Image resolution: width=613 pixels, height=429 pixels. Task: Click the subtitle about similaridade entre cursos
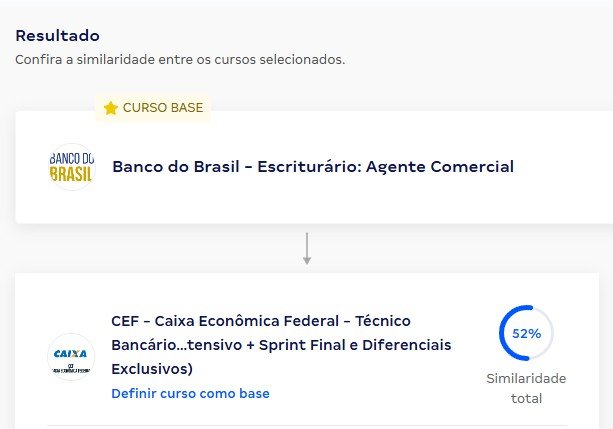pos(180,60)
